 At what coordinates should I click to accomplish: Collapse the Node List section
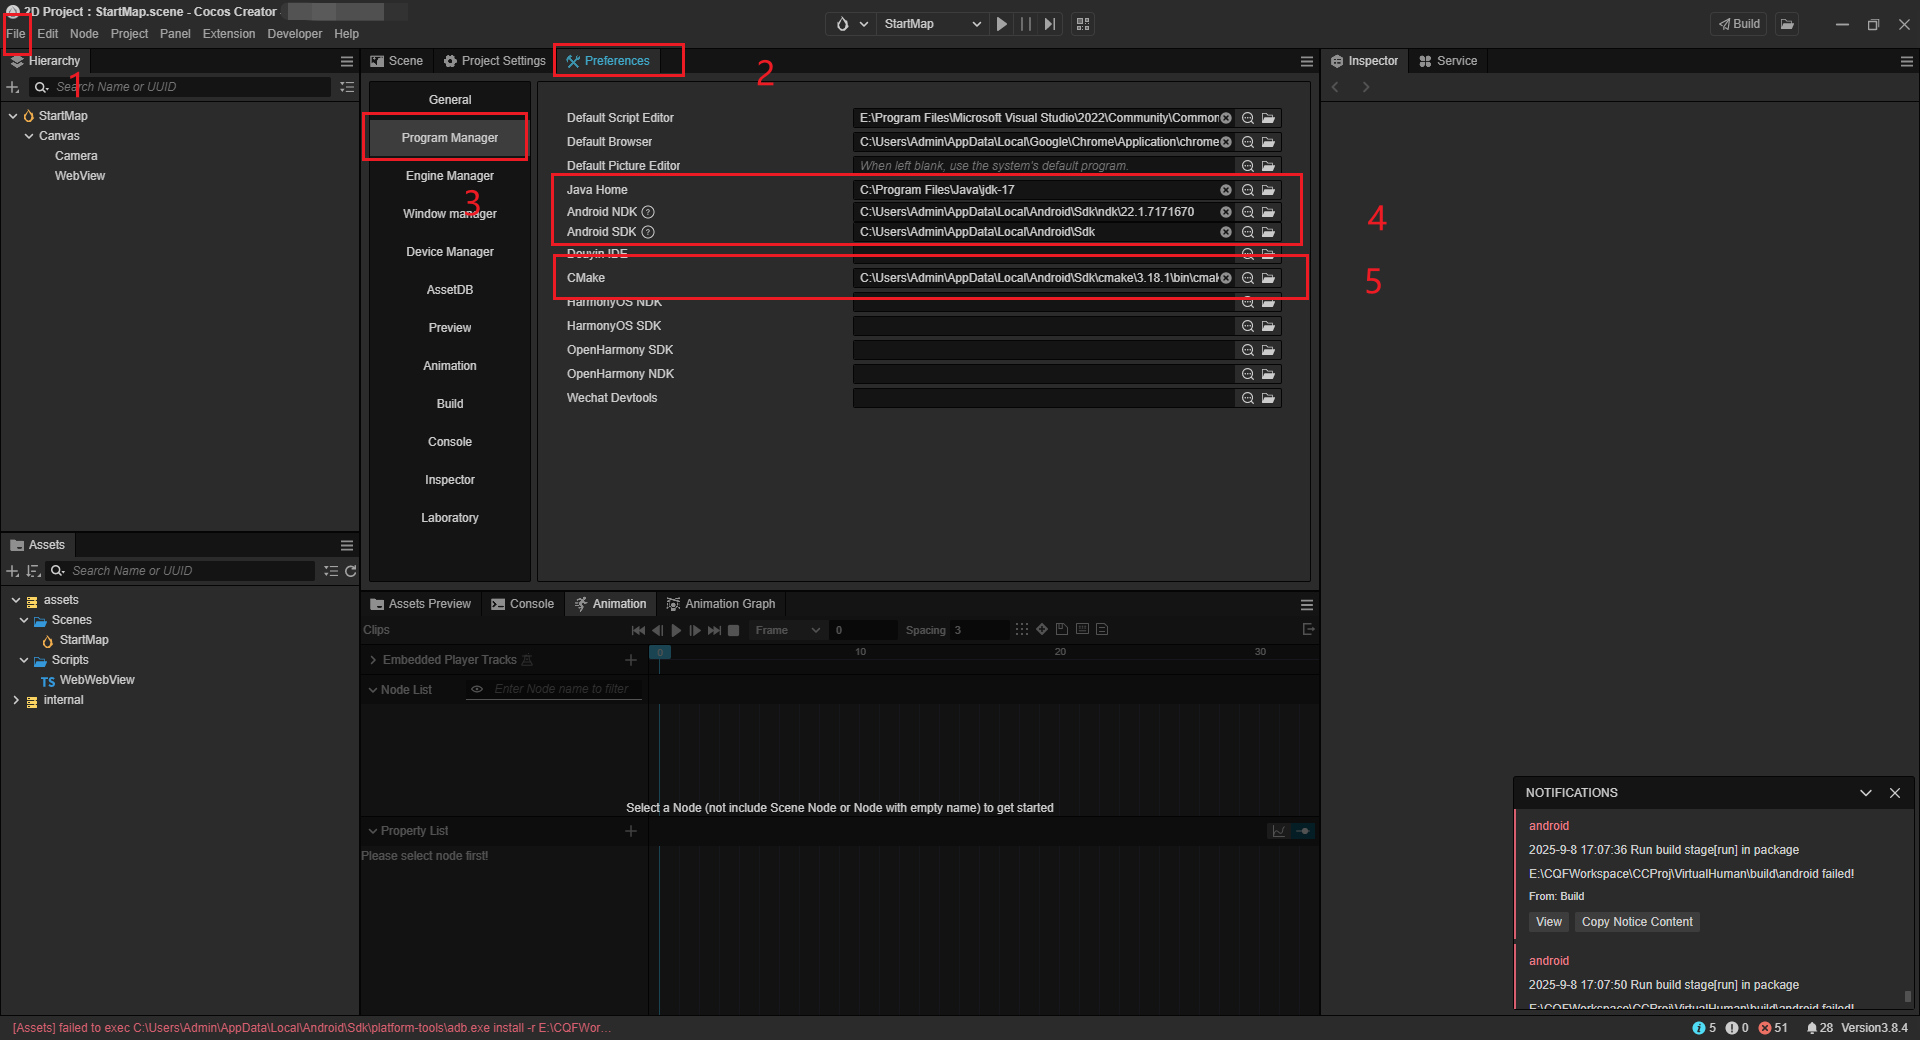[373, 690]
